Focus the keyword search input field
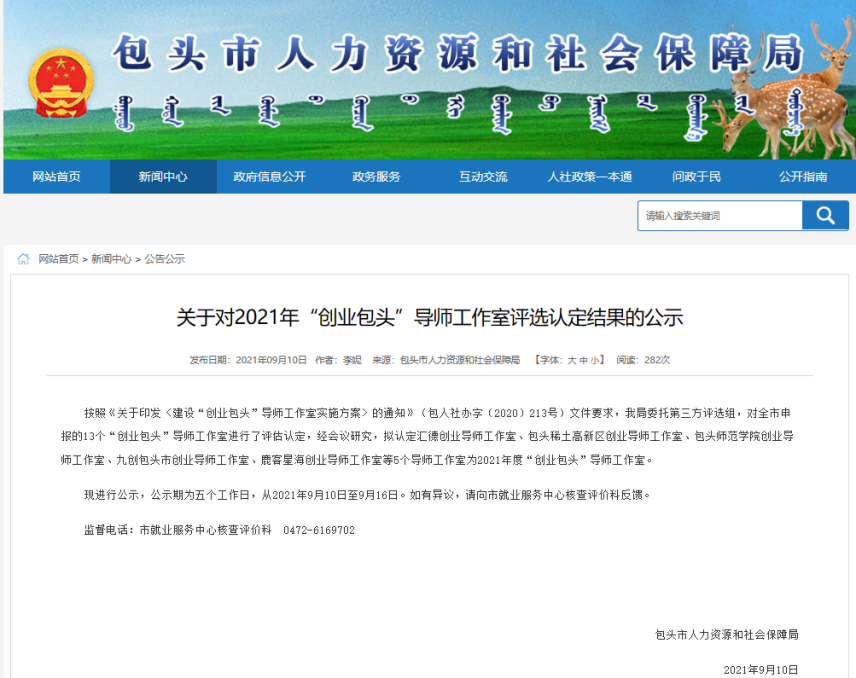The height and width of the screenshot is (678, 856). click(x=719, y=216)
